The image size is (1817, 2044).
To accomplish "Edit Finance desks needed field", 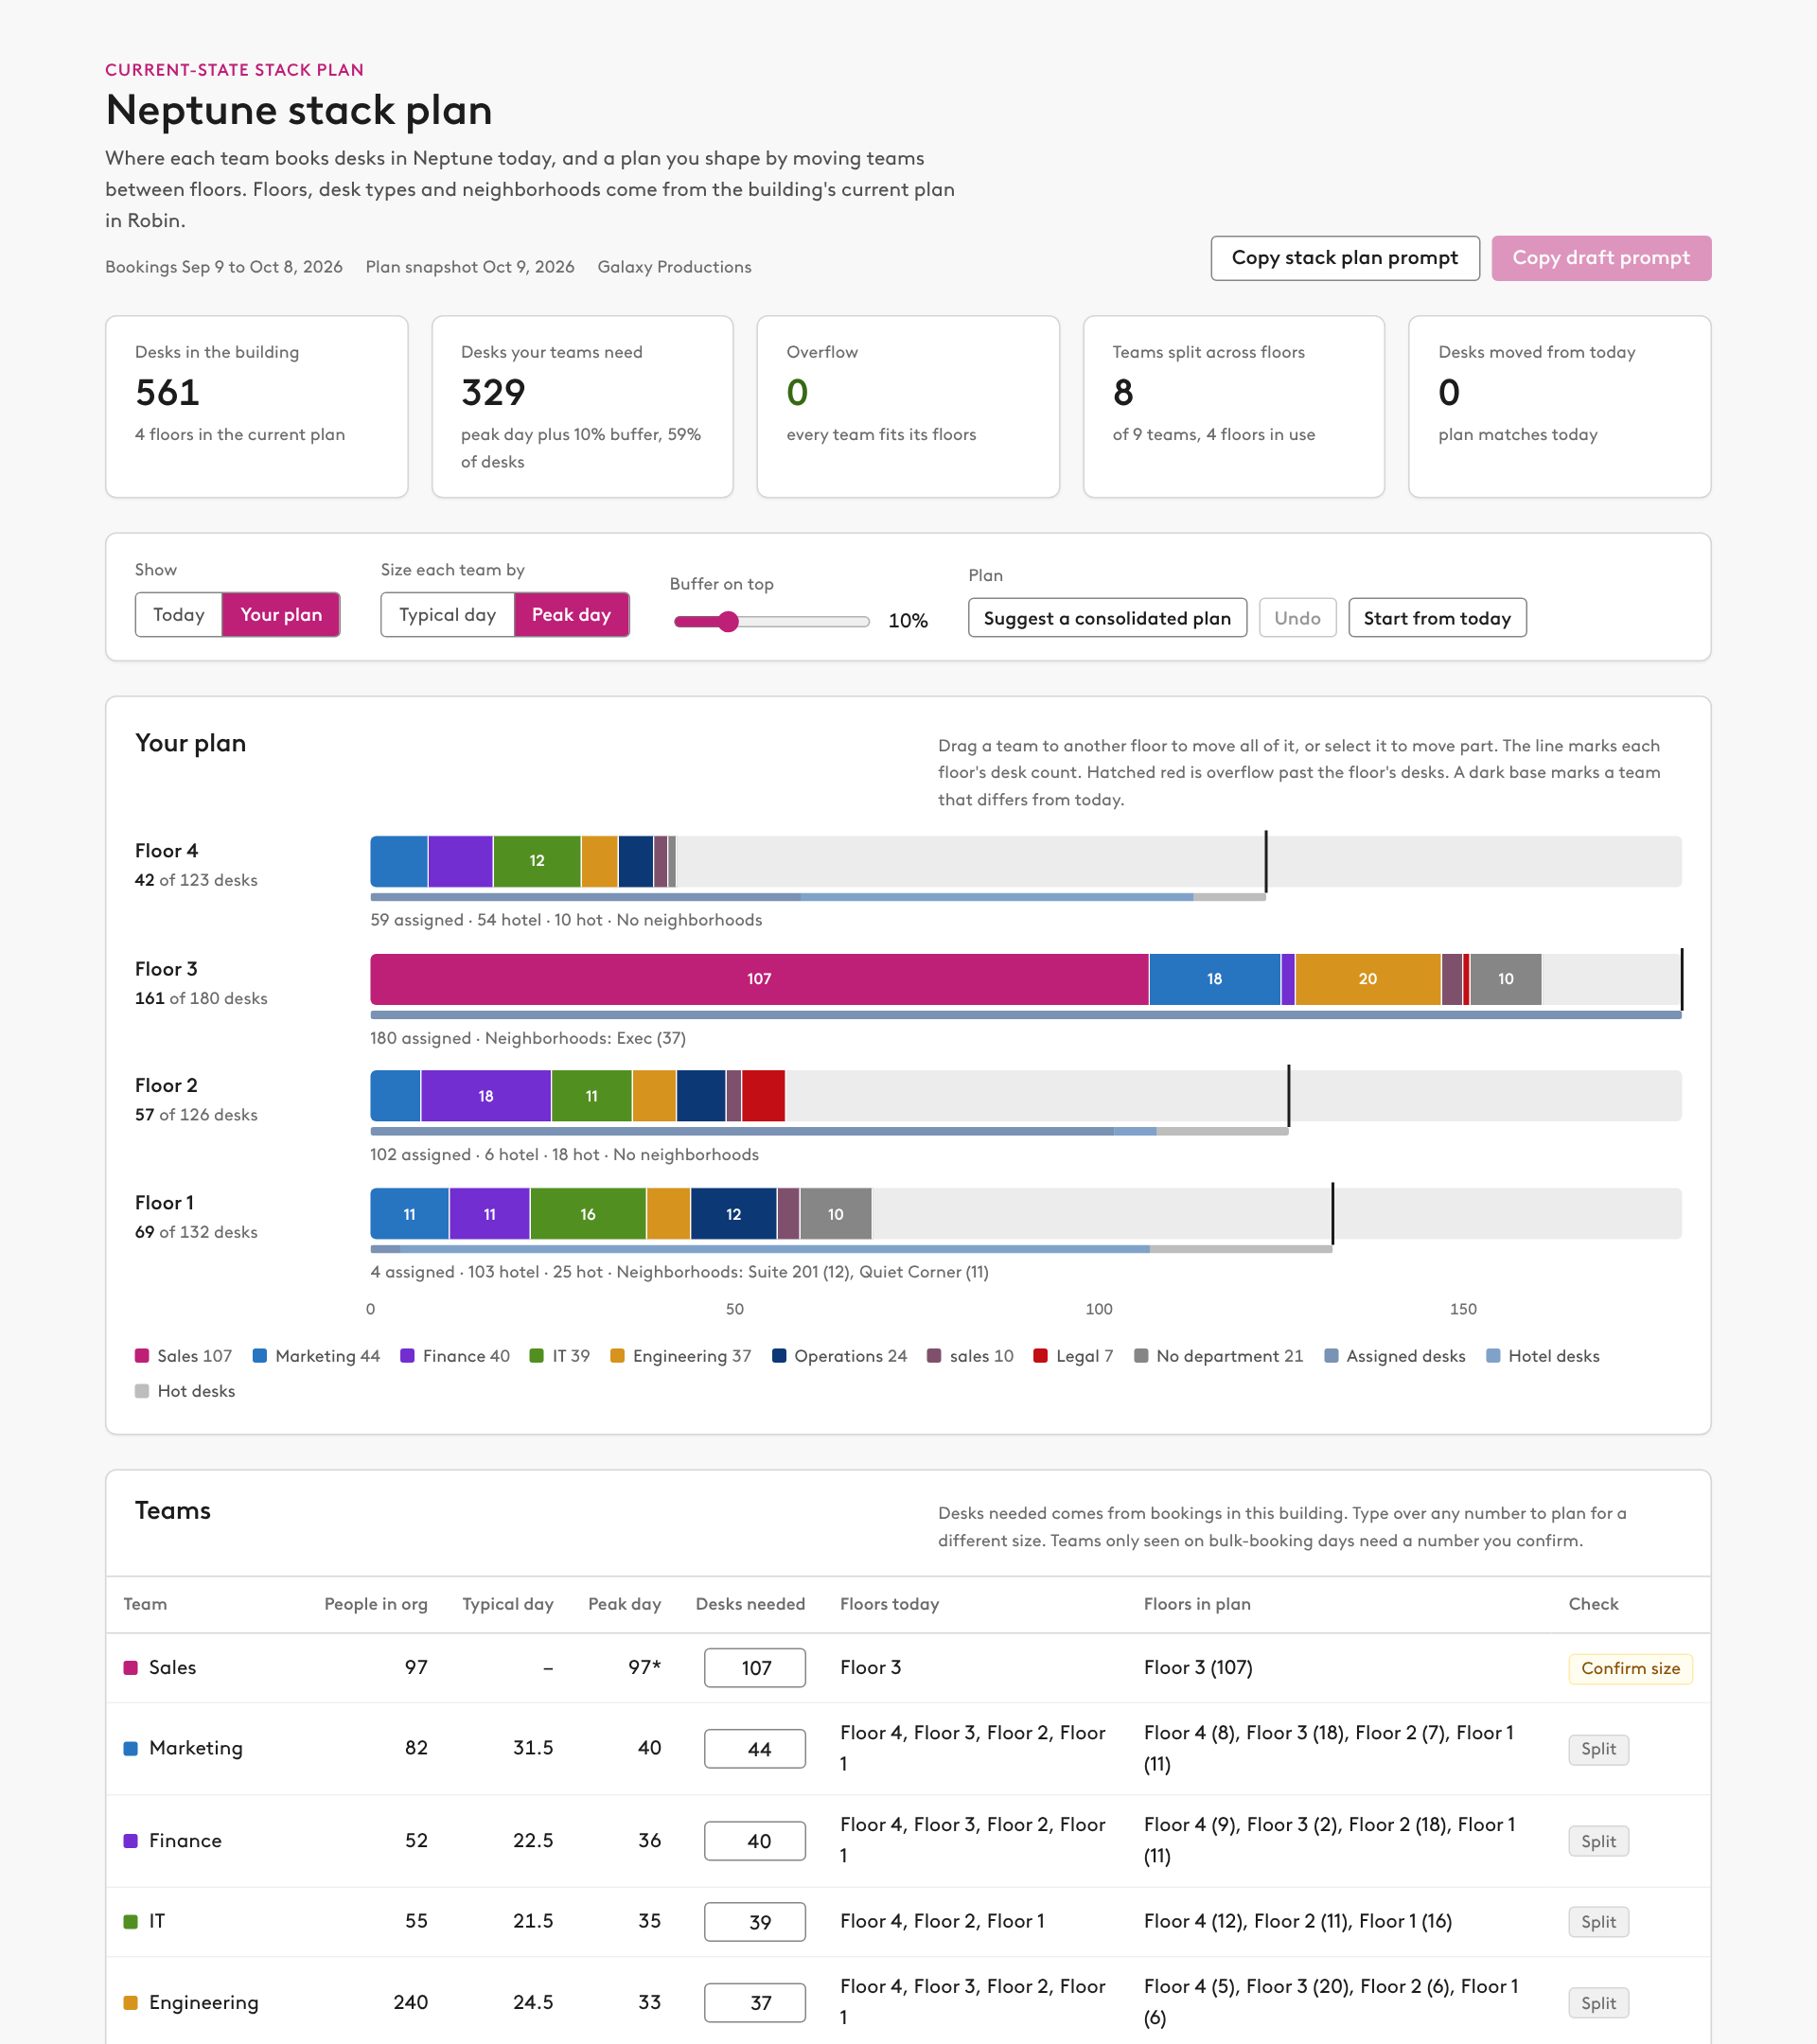I will point(755,1841).
